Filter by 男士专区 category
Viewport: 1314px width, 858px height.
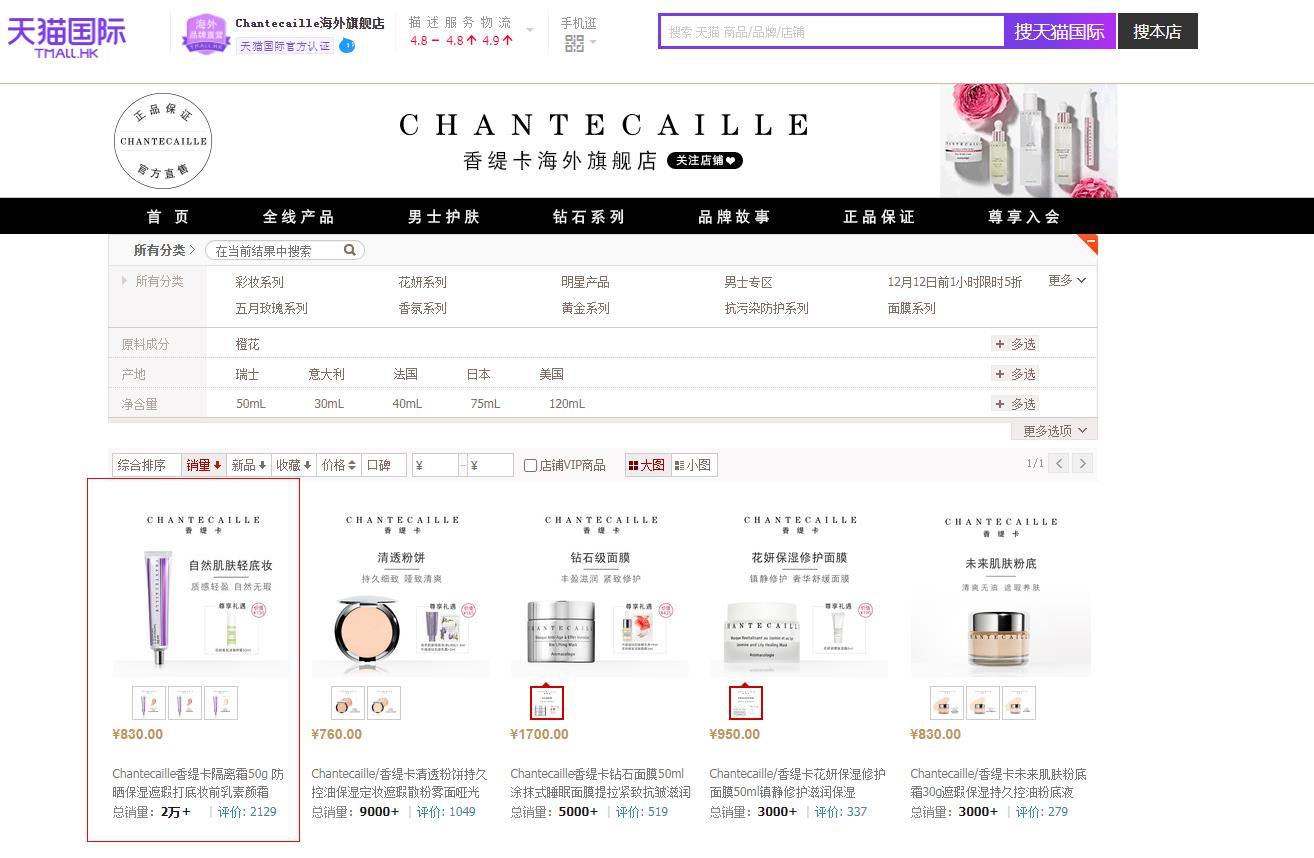(x=749, y=282)
